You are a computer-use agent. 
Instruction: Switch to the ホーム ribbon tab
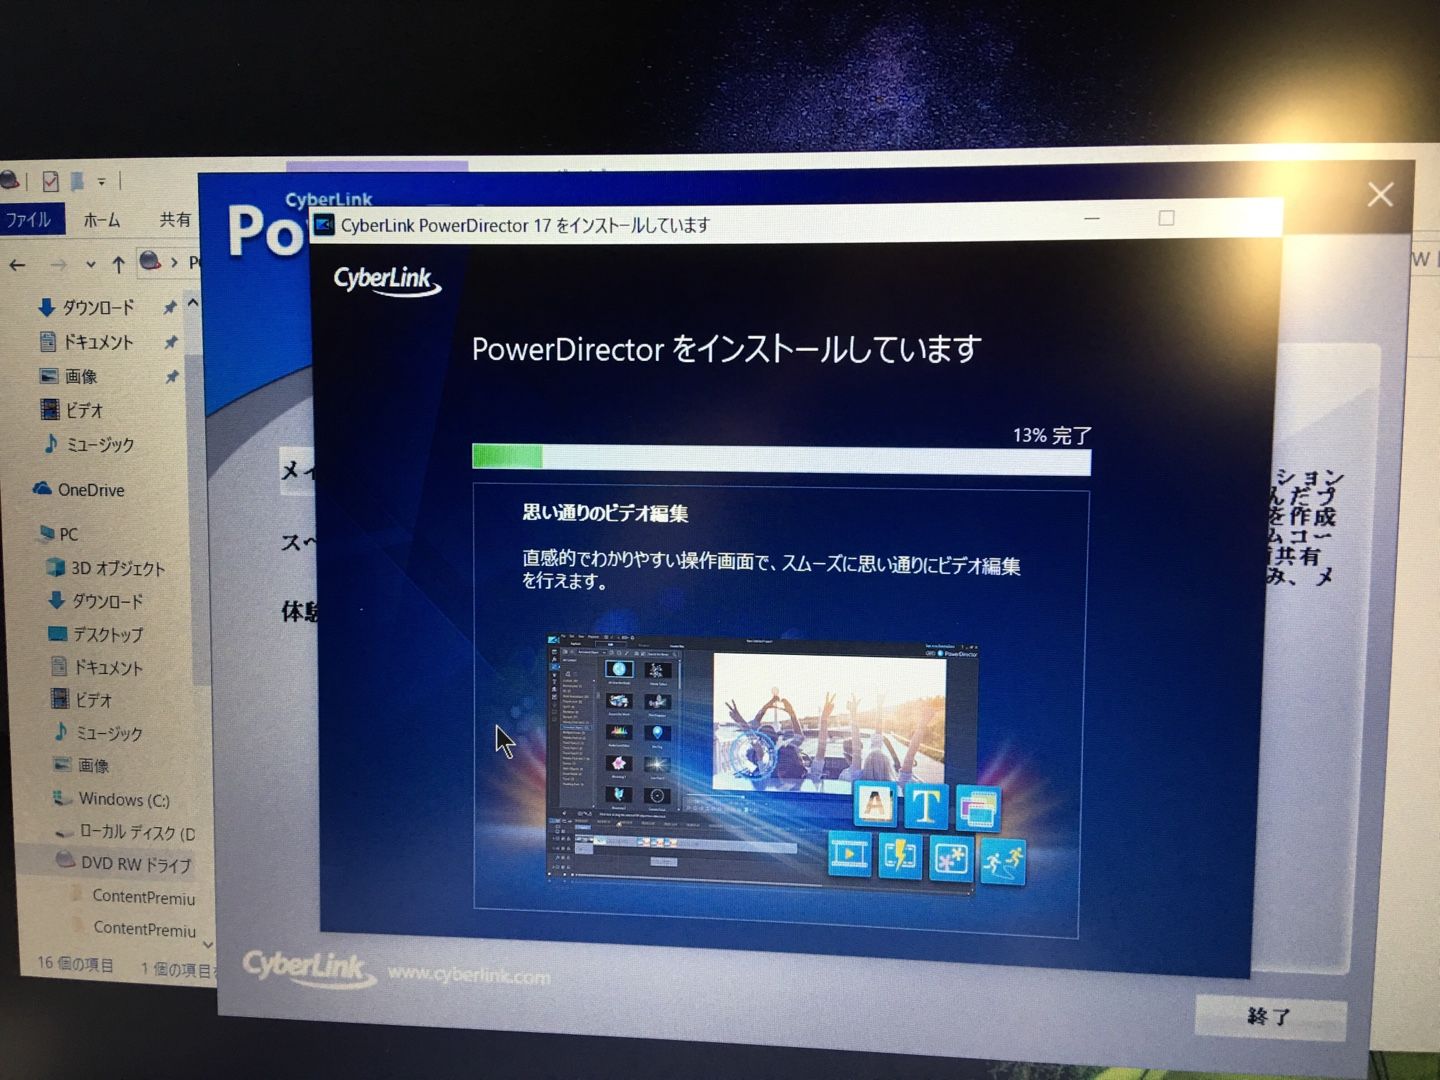pyautogui.click(x=101, y=220)
